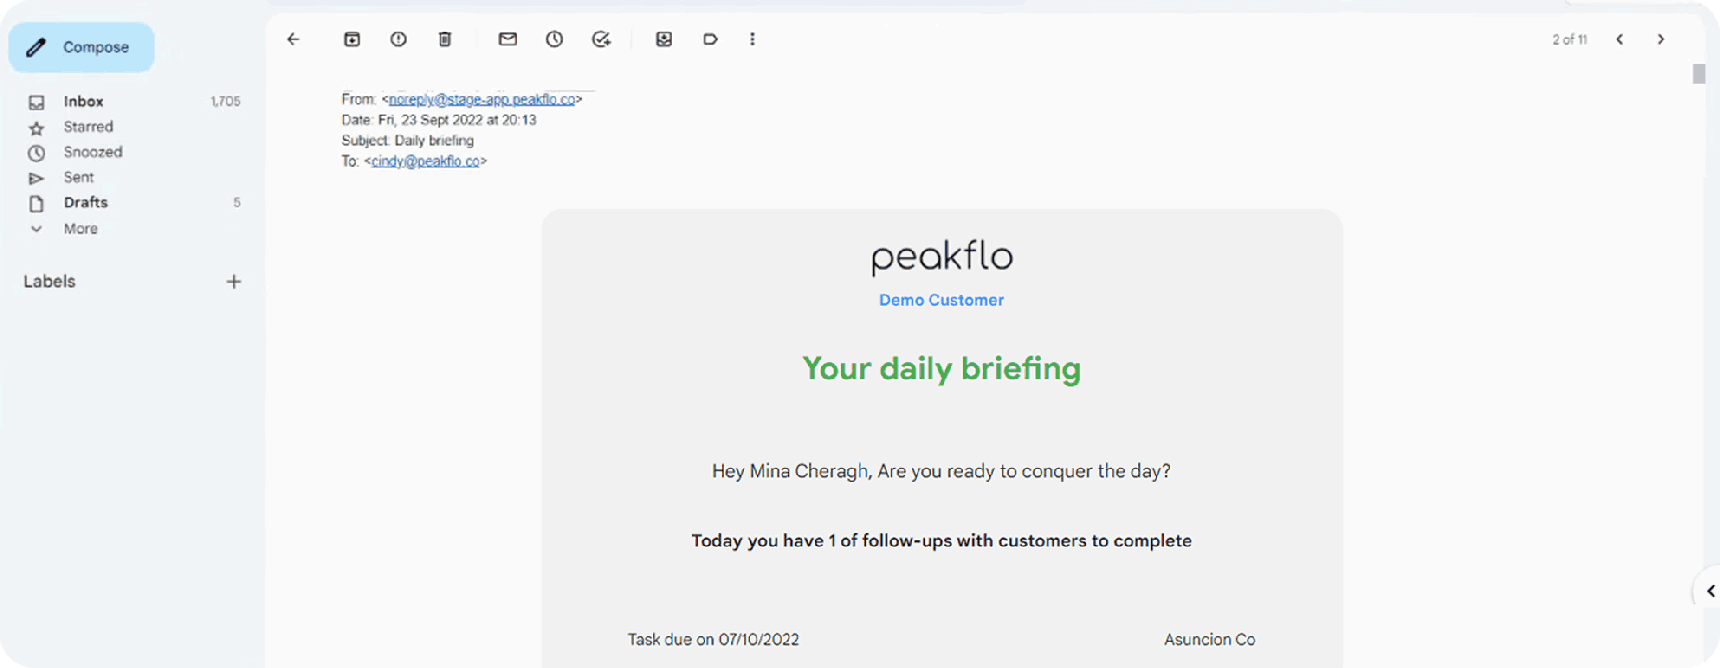Add to Tasks using the checkmark icon
Viewport: 1720px width, 668px height.
[601, 39]
